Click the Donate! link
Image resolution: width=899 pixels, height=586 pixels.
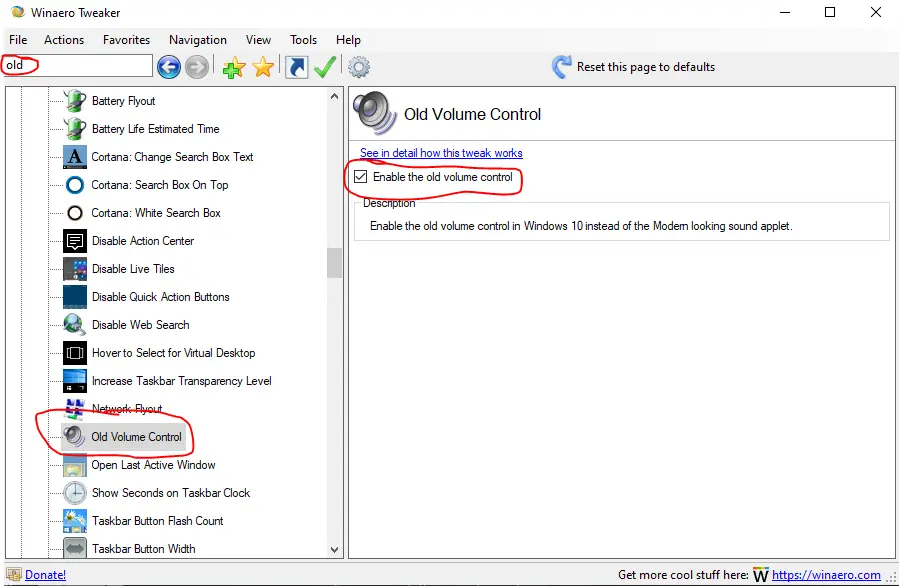click(x=45, y=575)
